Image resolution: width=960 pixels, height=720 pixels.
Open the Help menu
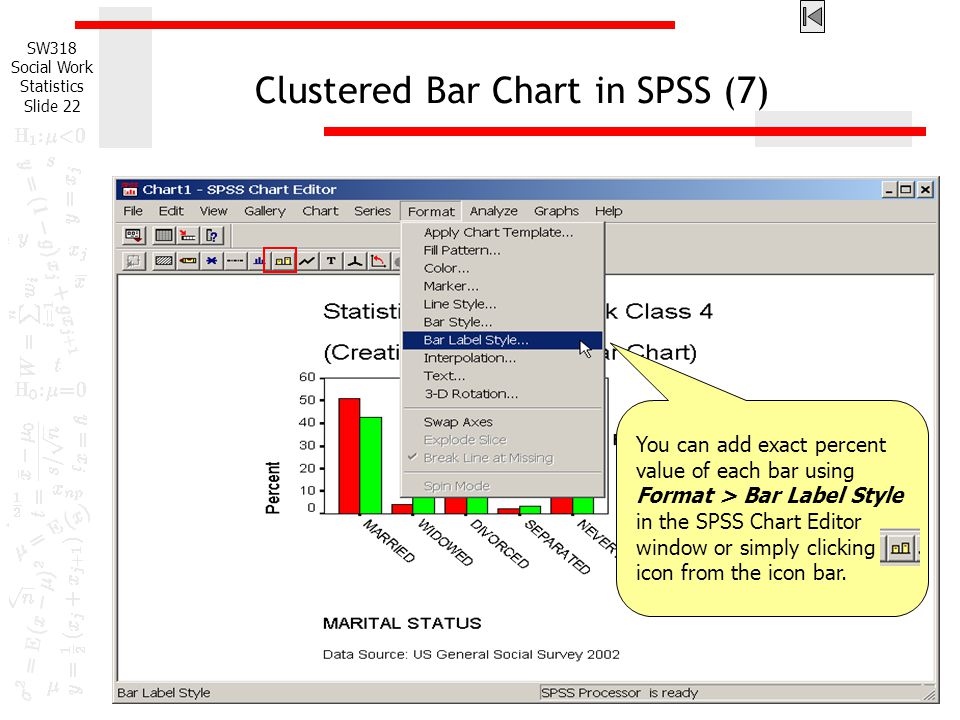(x=609, y=211)
